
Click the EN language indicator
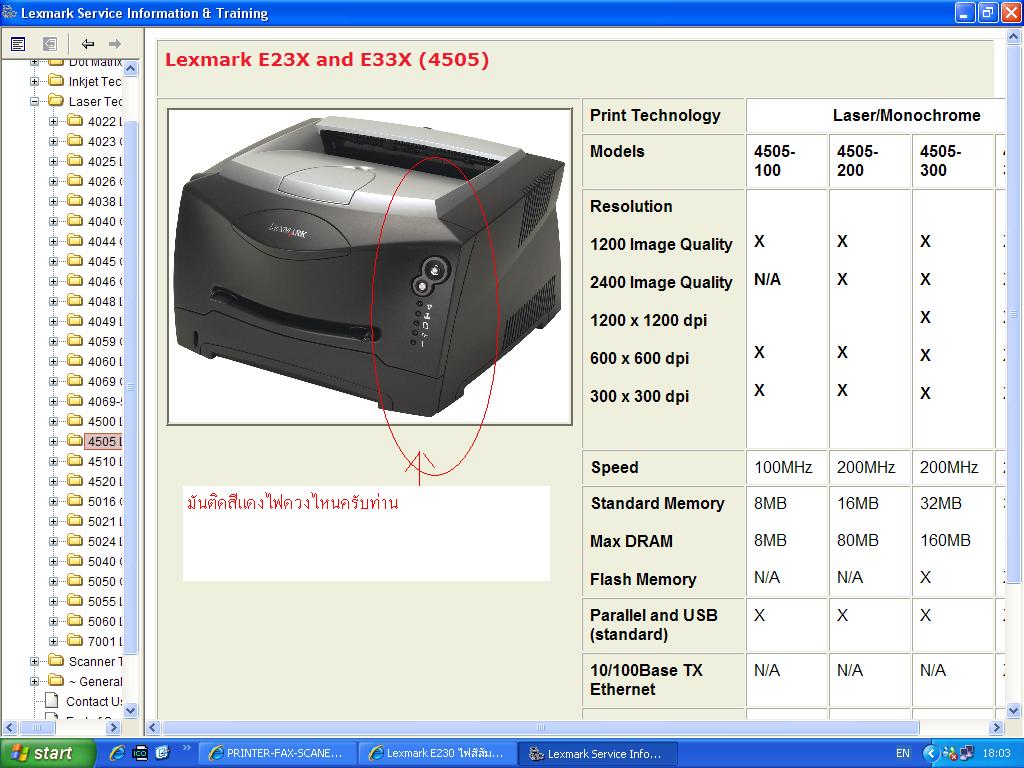click(903, 754)
